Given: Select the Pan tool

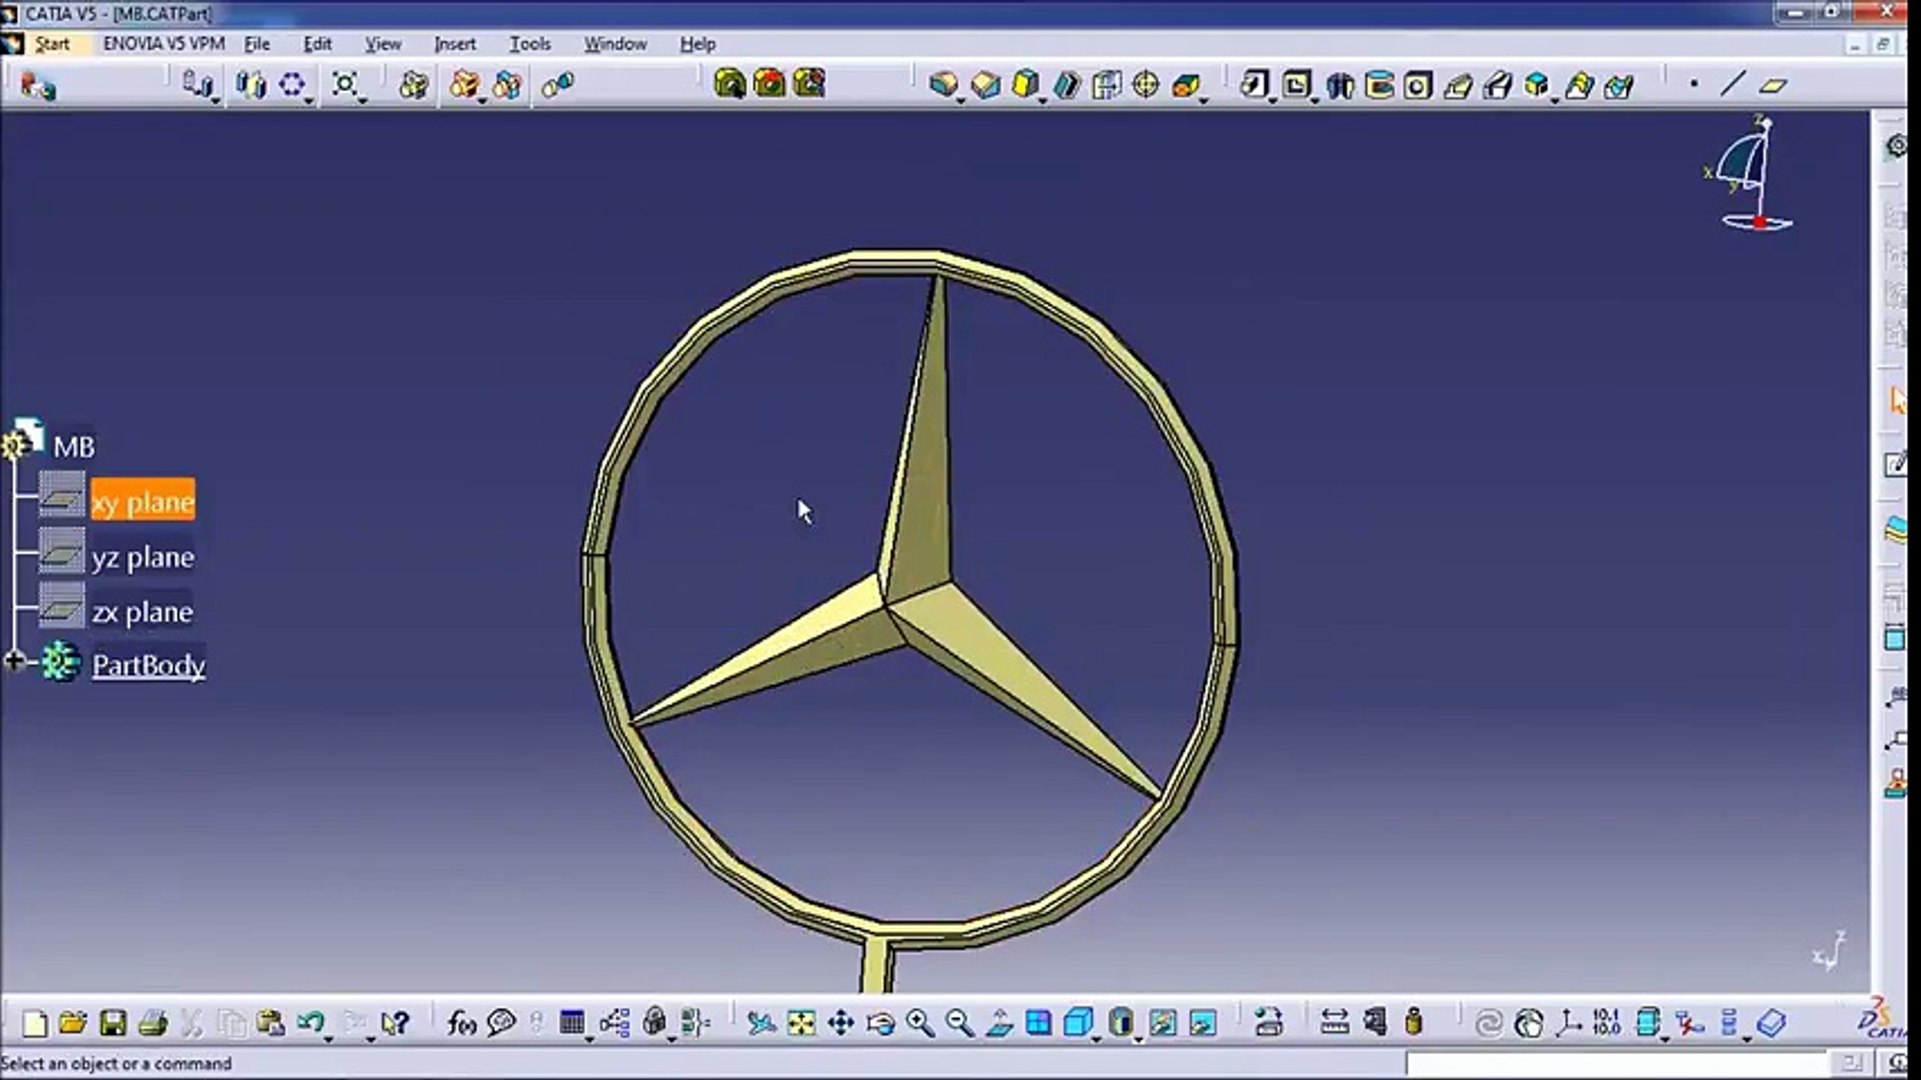Looking at the screenshot, I should pyautogui.click(x=839, y=1024).
